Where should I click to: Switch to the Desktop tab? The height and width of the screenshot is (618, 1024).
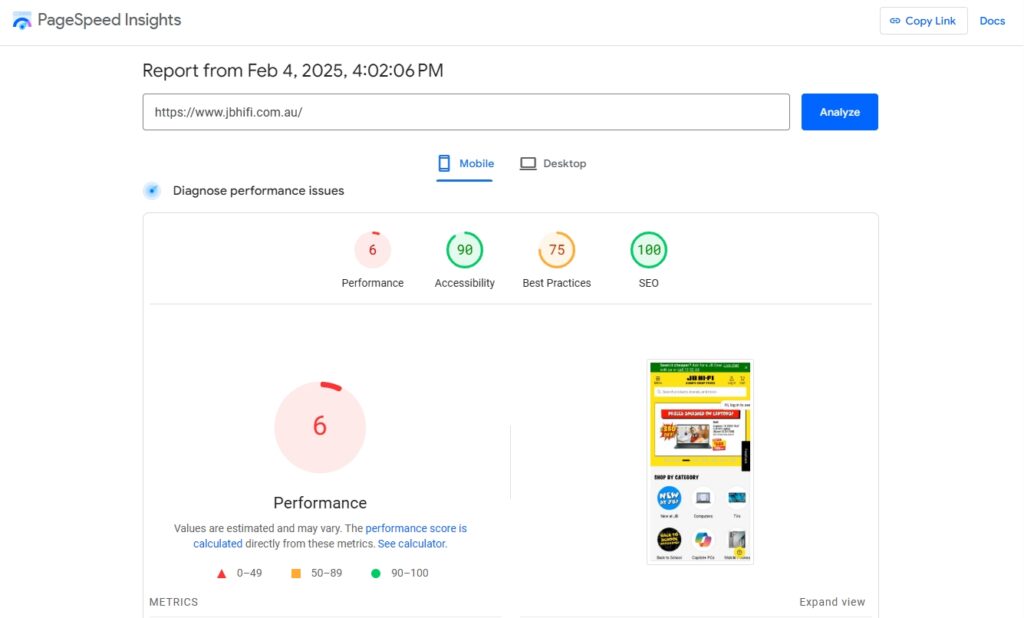tap(564, 163)
